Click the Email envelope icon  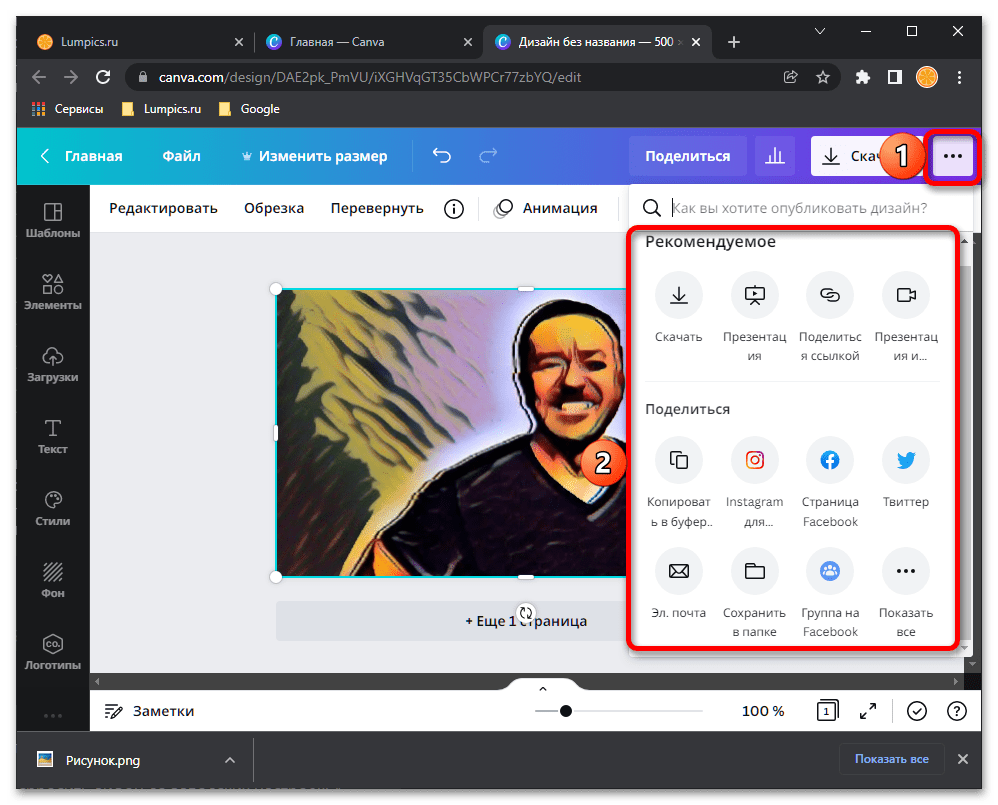[x=679, y=572]
